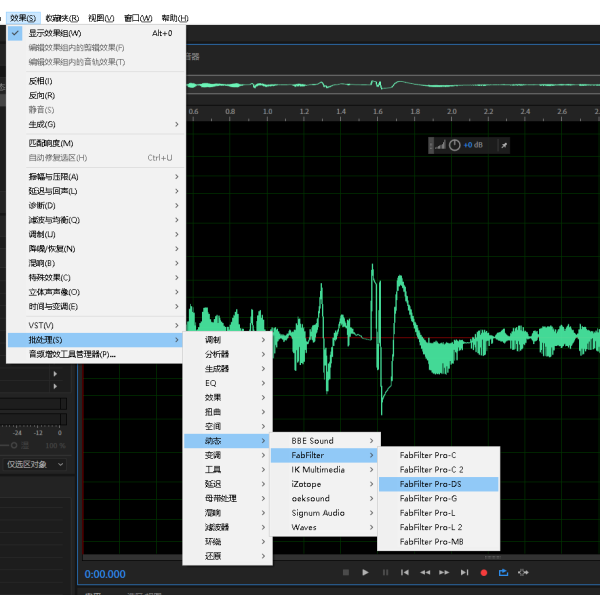The width and height of the screenshot is (600, 595).
Task: Adjust the +0 dB volume knob
Action: point(455,145)
